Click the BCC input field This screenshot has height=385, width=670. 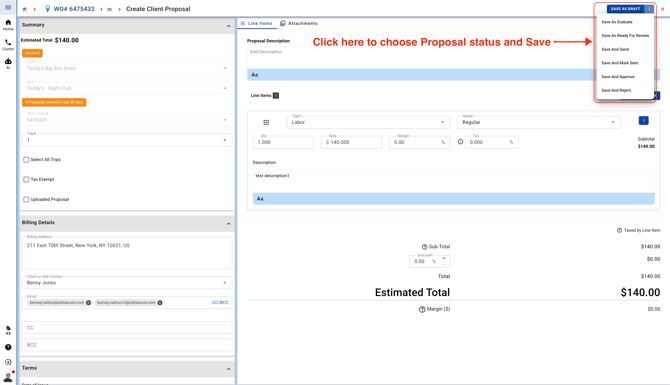127,344
